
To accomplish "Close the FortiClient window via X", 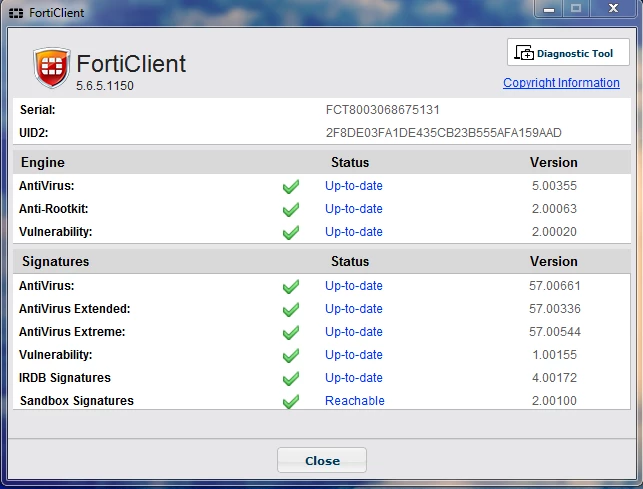I will click(x=613, y=9).
